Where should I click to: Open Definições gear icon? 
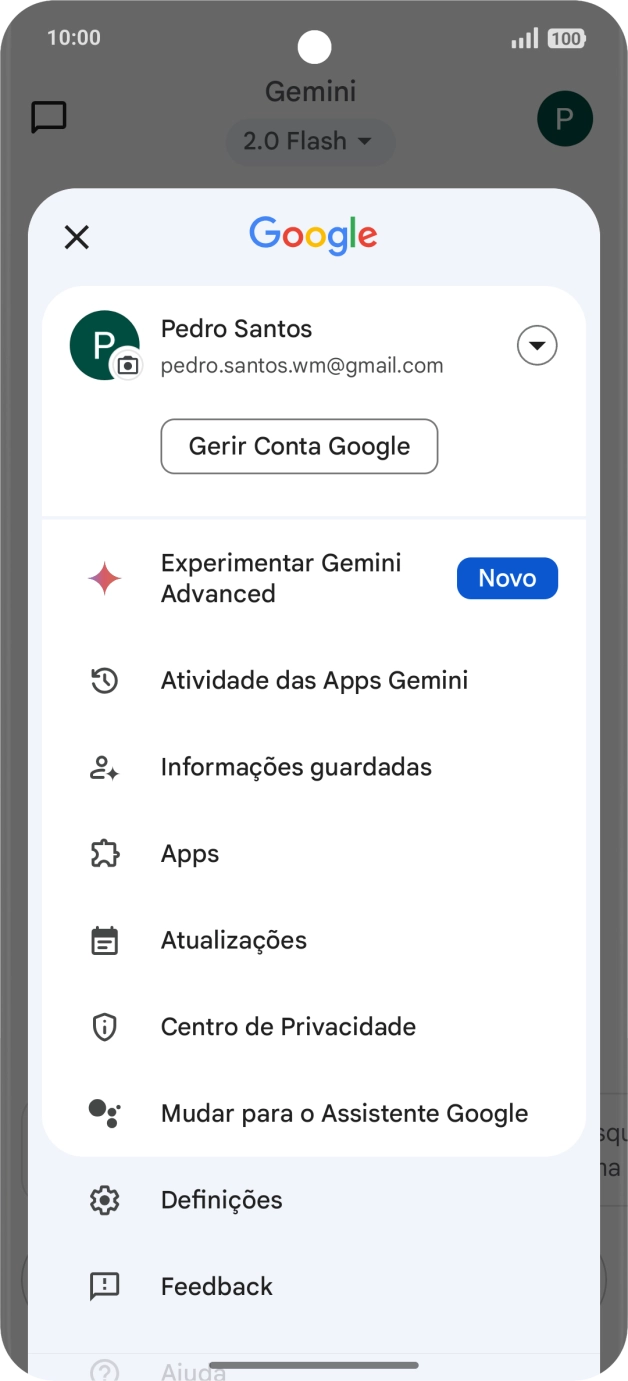(103, 1200)
